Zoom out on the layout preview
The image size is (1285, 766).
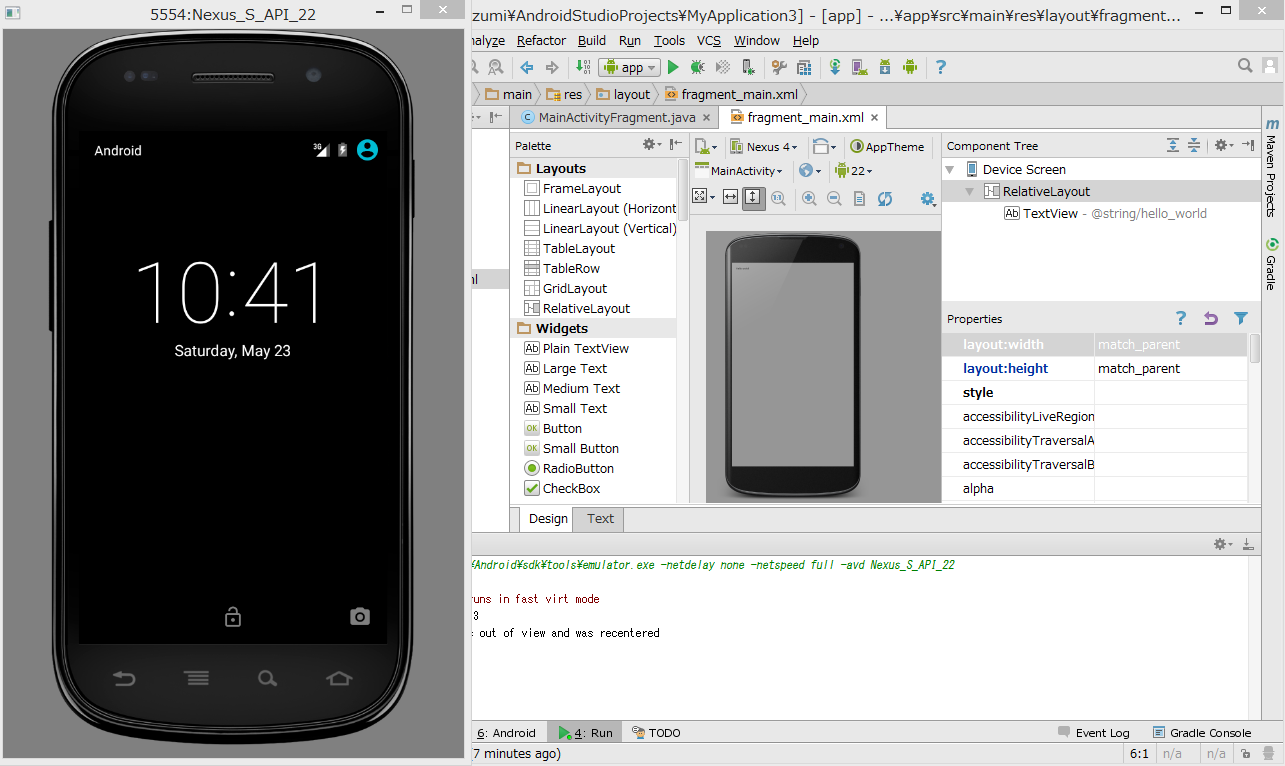834,199
